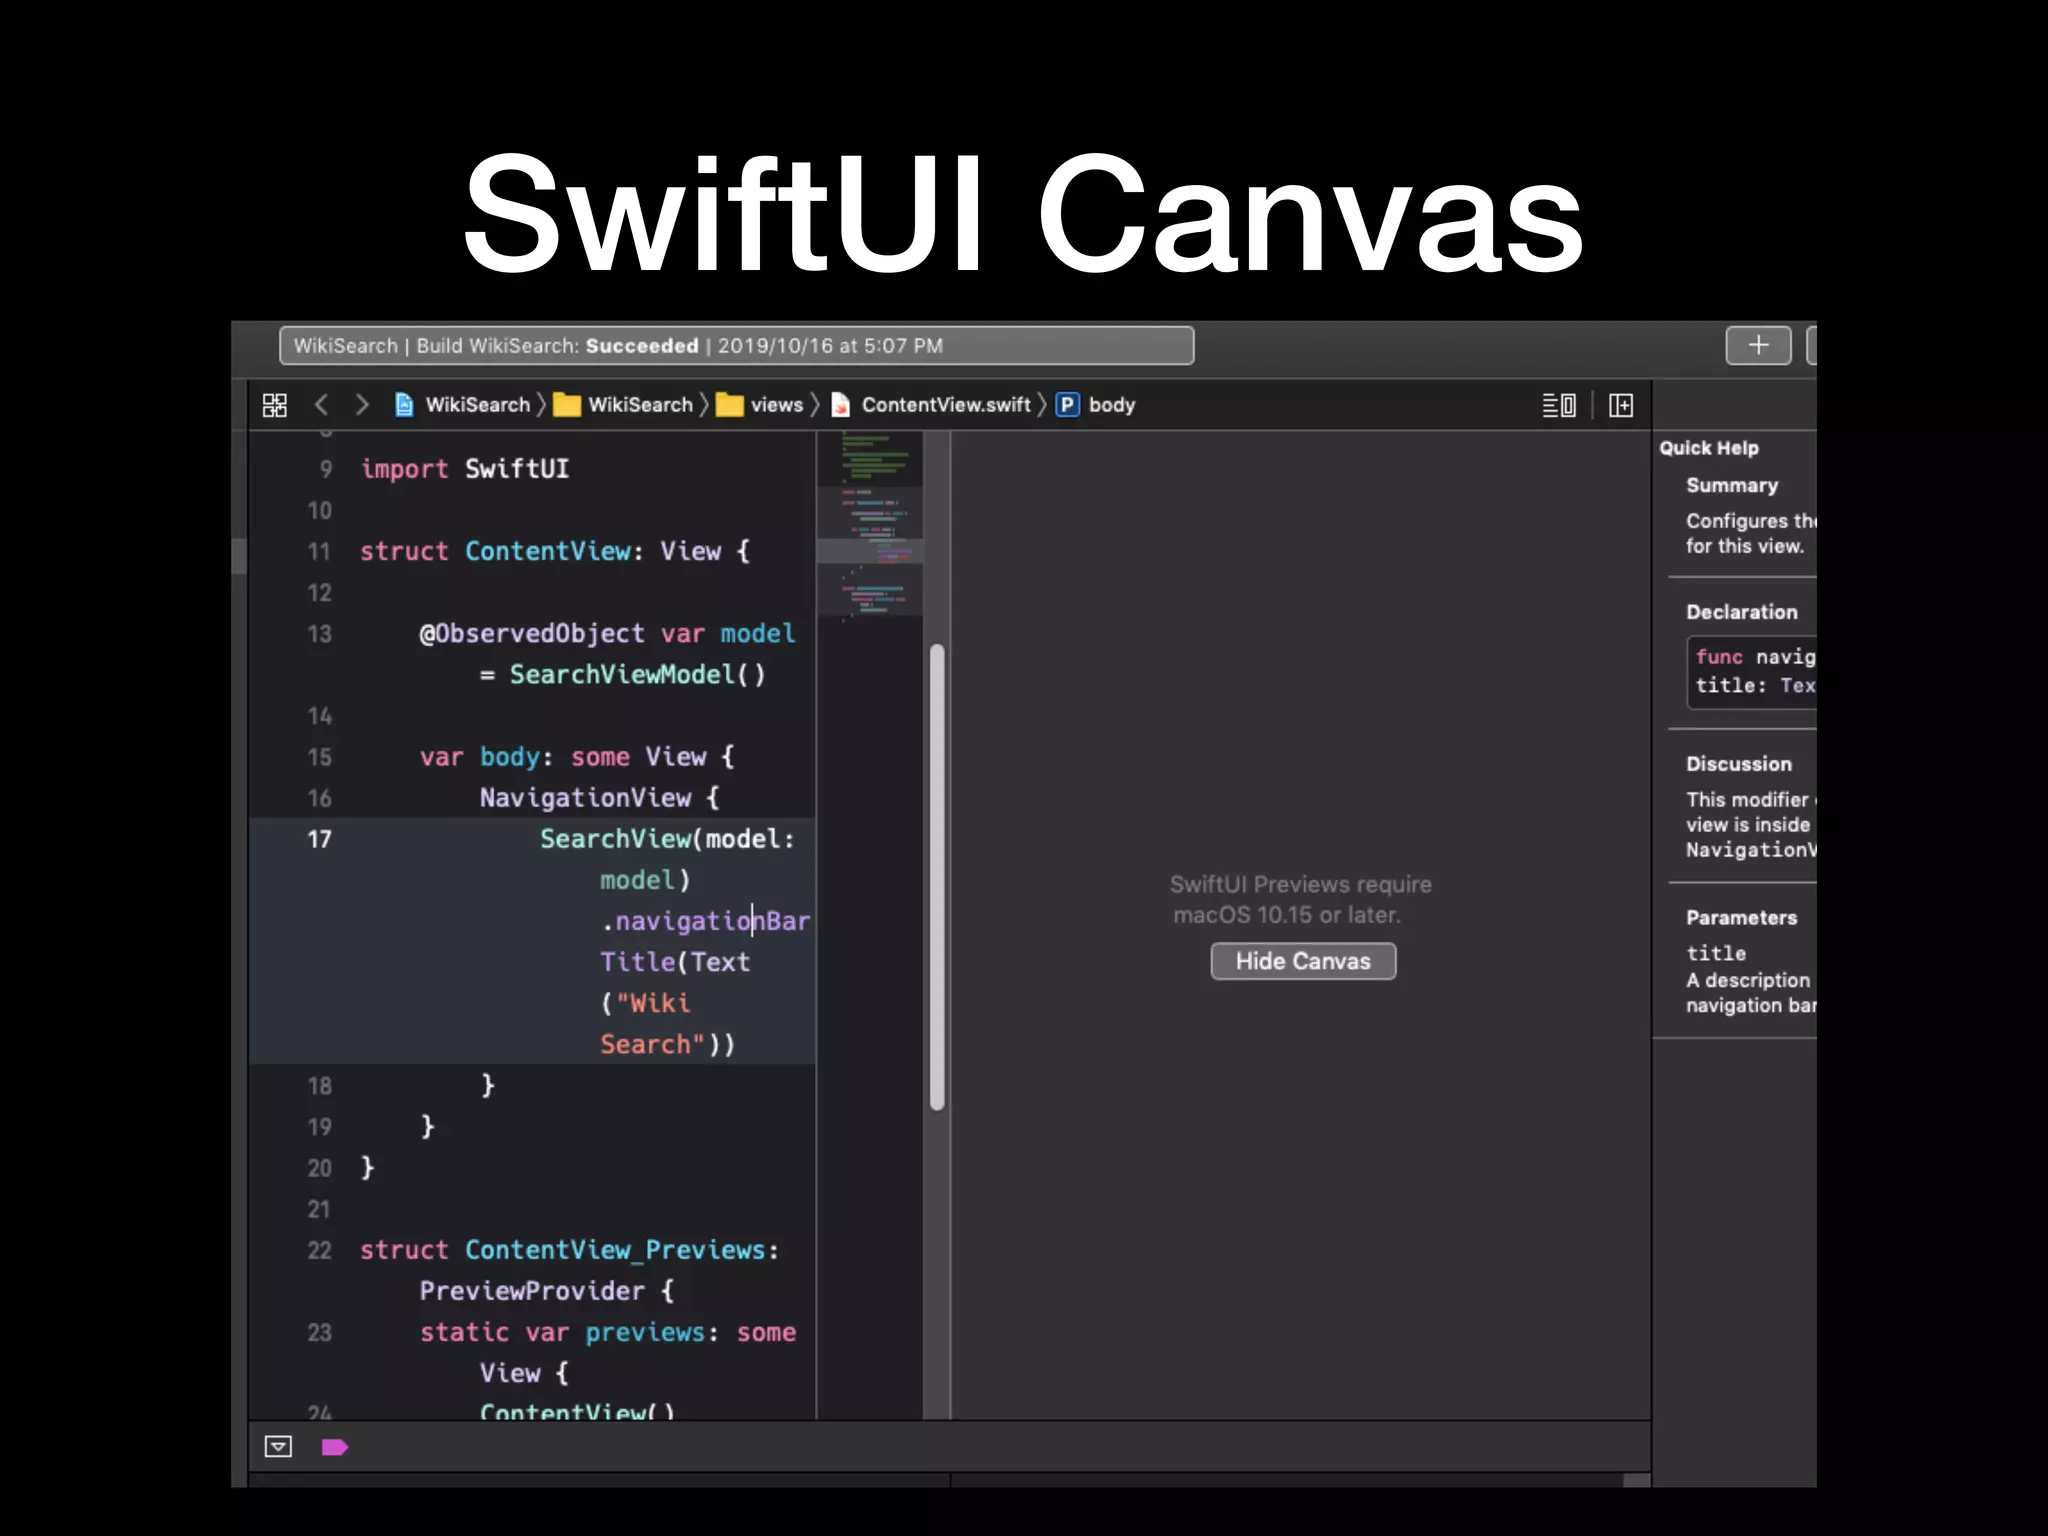Add a new editor pane on right
2048x1536 pixels.
click(1621, 405)
